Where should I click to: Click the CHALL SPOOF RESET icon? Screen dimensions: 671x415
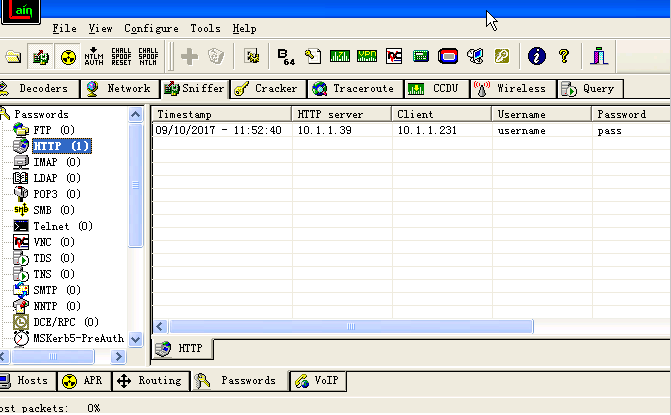[121, 56]
